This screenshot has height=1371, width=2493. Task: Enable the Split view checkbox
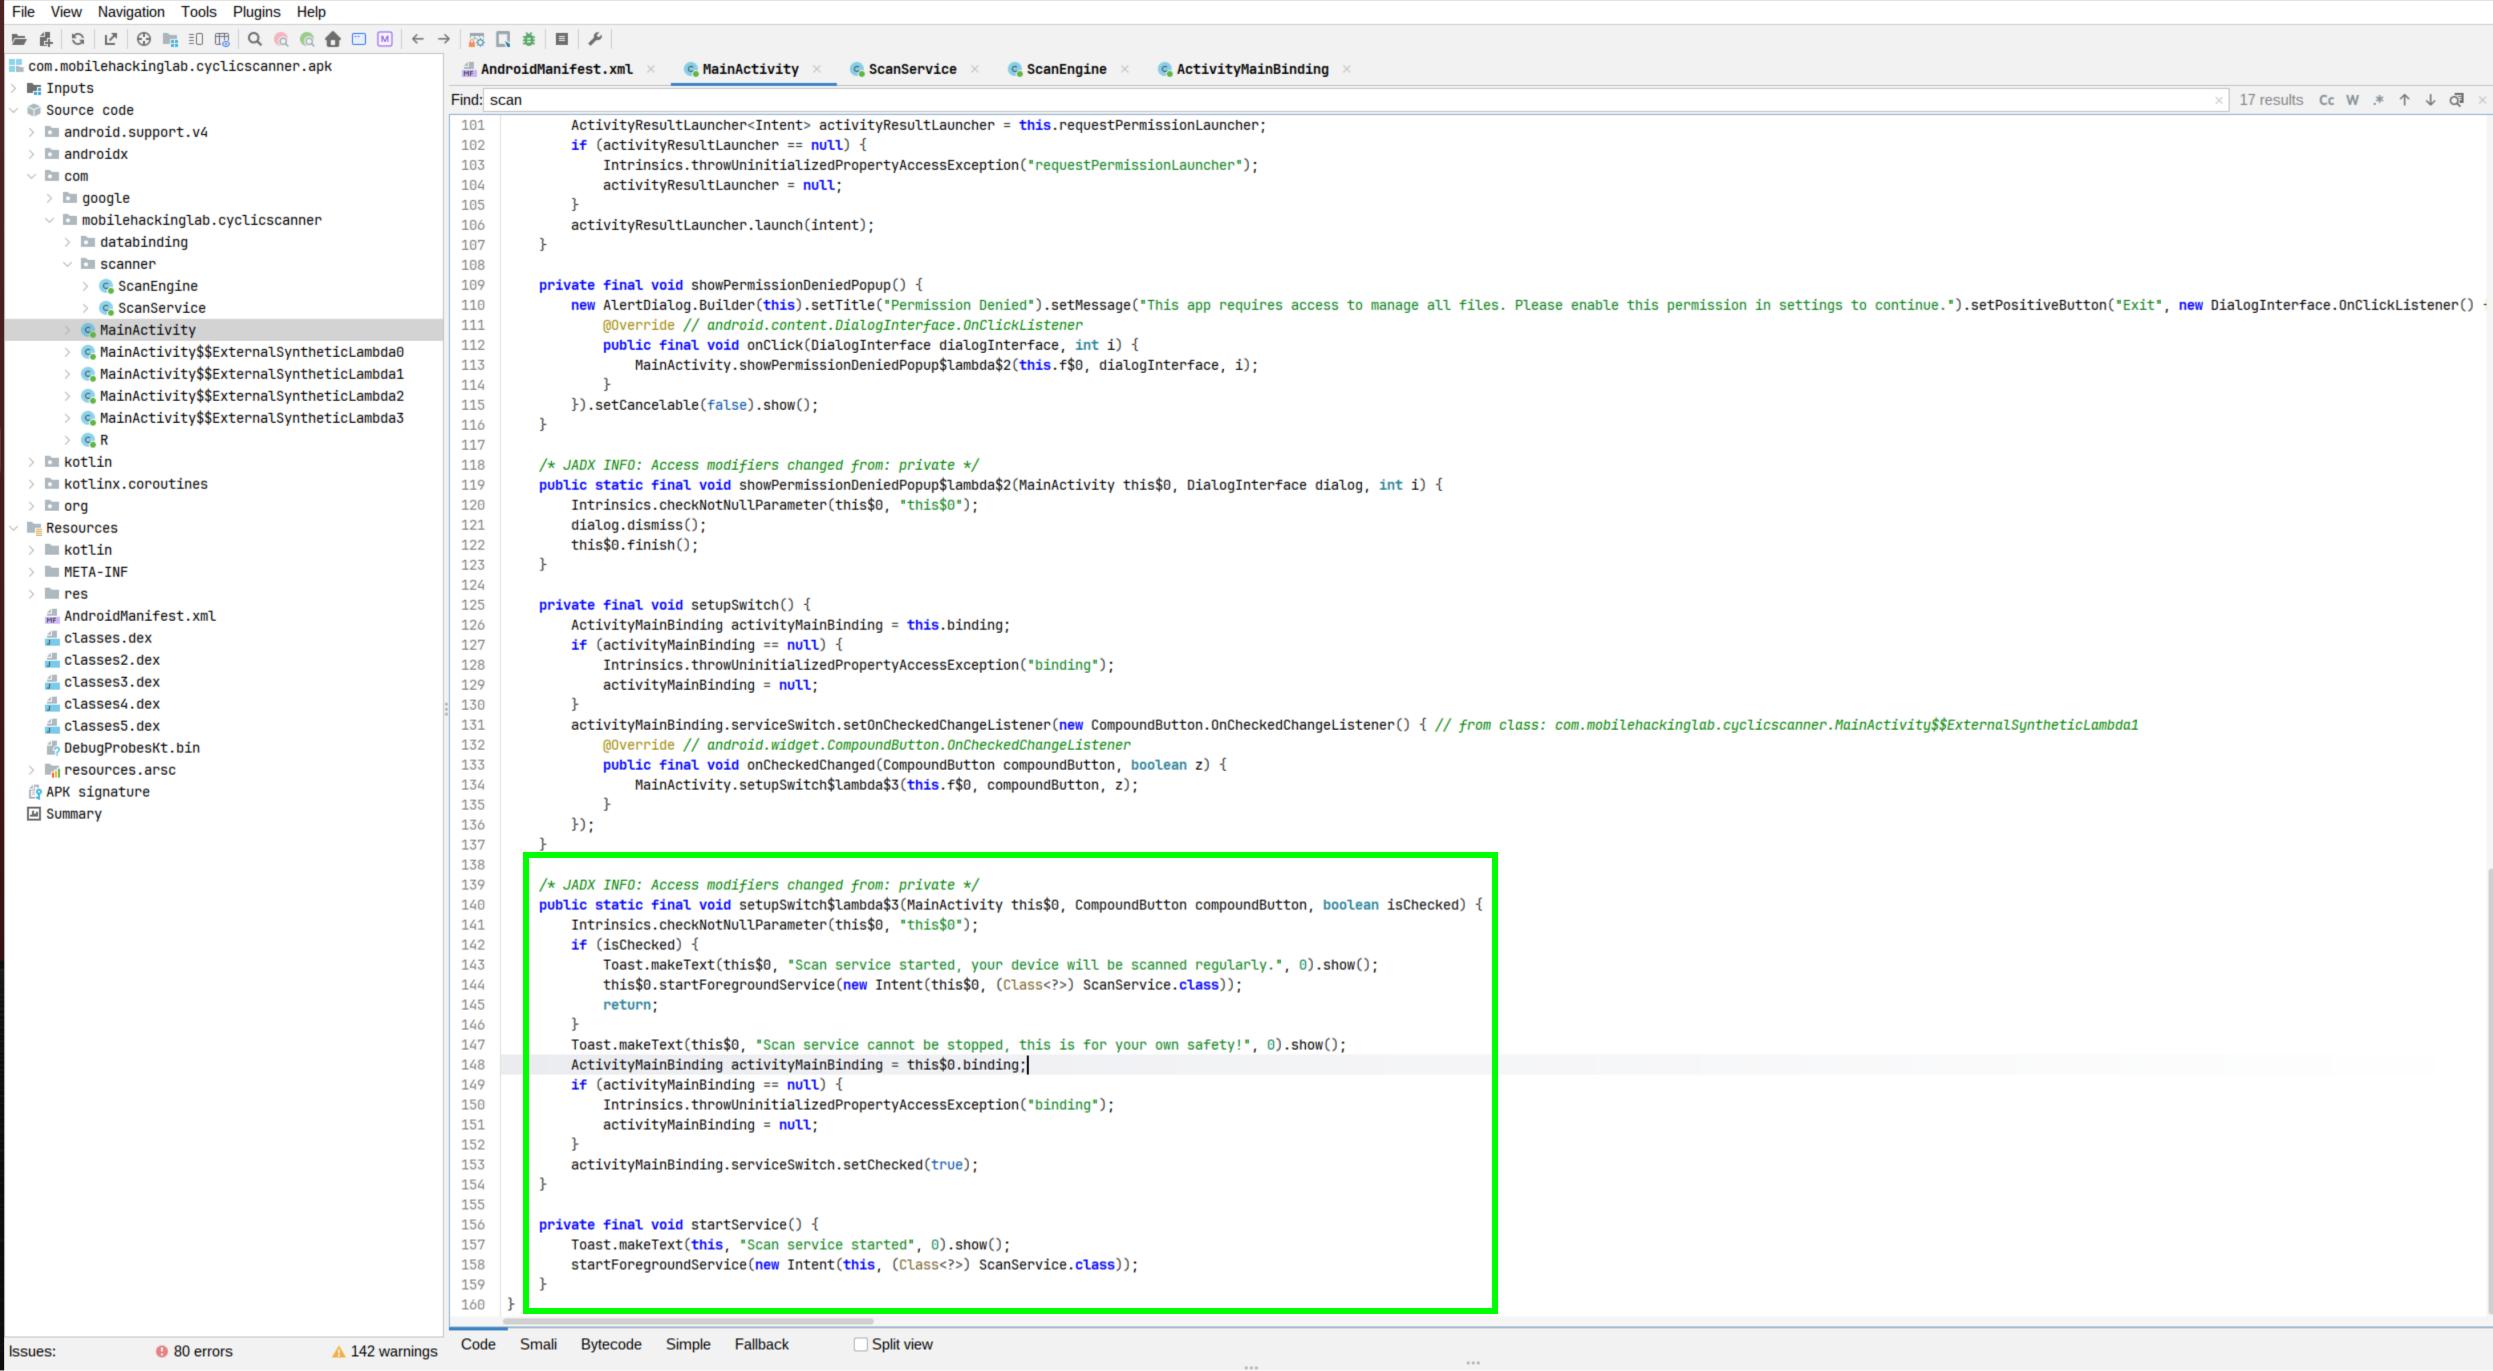[860, 1344]
